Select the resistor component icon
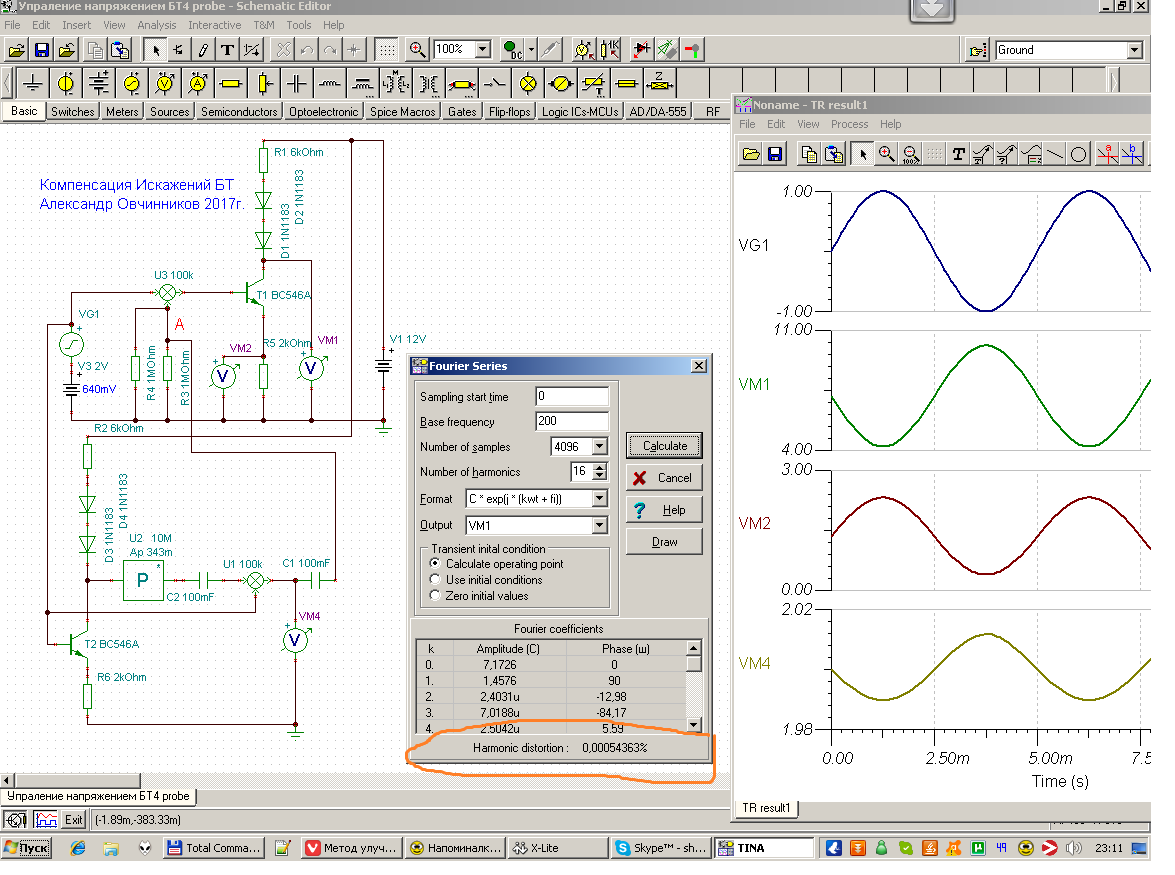This screenshot has width=1175, height=875. tap(231, 83)
